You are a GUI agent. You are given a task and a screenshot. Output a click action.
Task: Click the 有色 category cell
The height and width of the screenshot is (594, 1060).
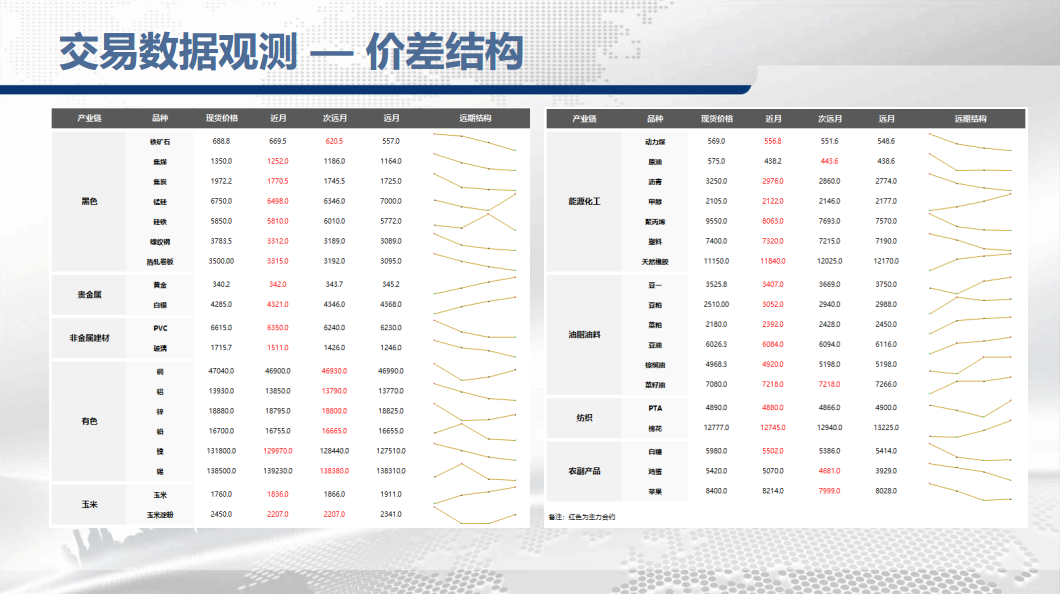pos(90,421)
